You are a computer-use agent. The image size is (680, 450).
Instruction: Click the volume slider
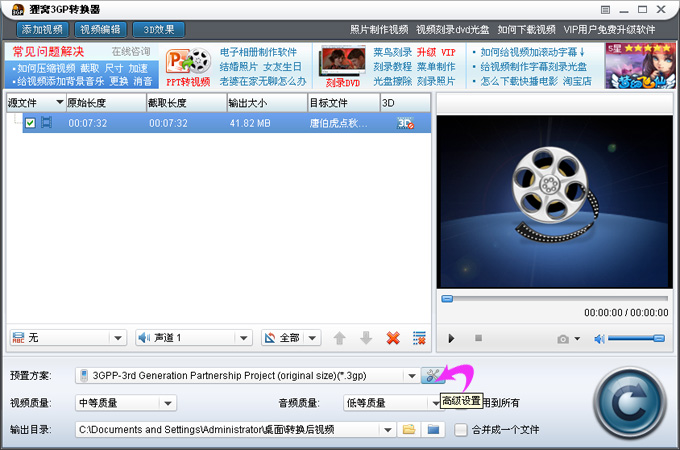coord(636,338)
